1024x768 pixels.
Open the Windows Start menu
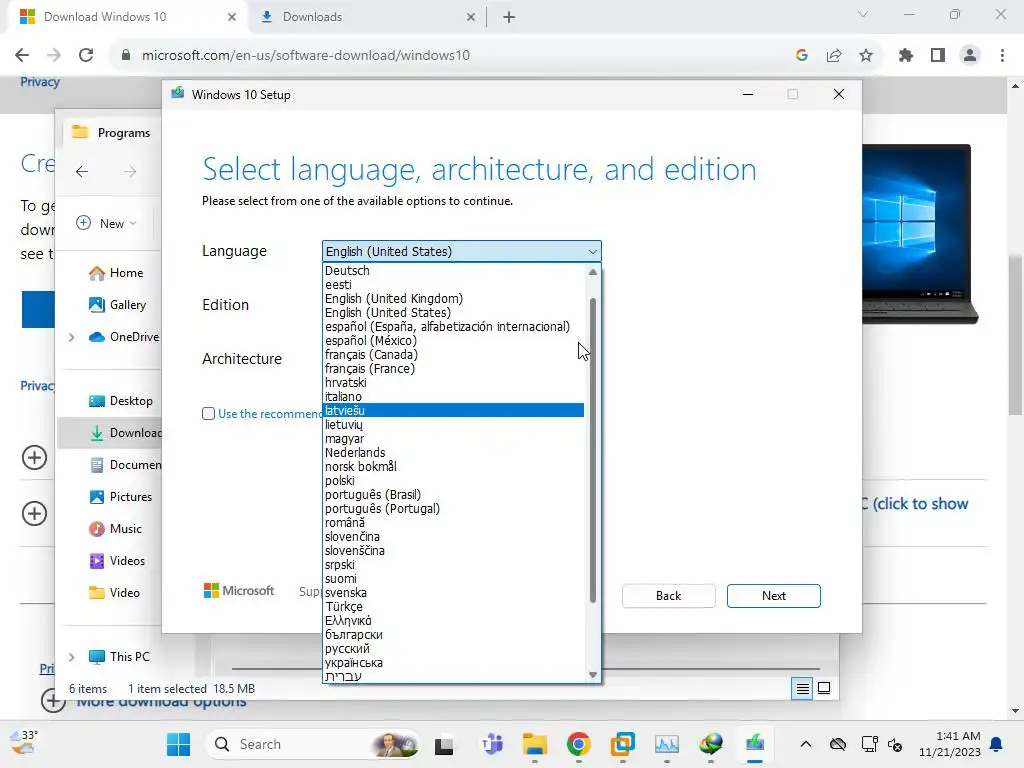(178, 744)
